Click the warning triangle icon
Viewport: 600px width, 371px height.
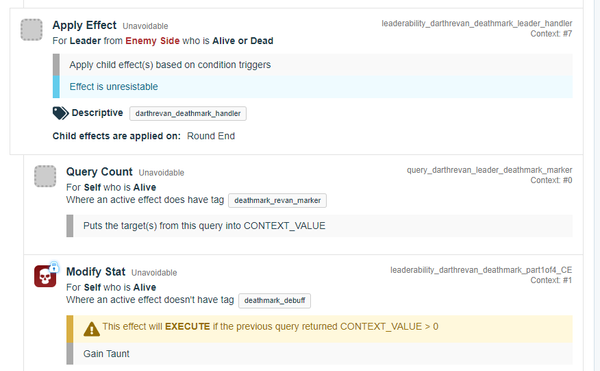pyautogui.click(x=91, y=329)
